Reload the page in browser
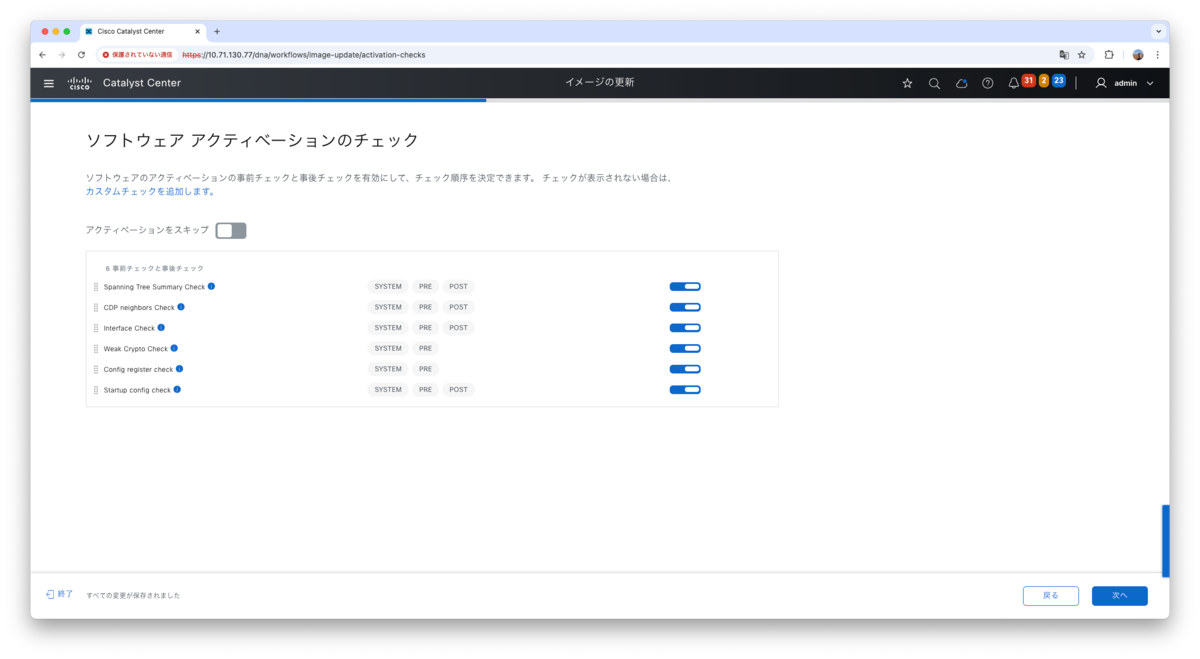 tap(81, 54)
